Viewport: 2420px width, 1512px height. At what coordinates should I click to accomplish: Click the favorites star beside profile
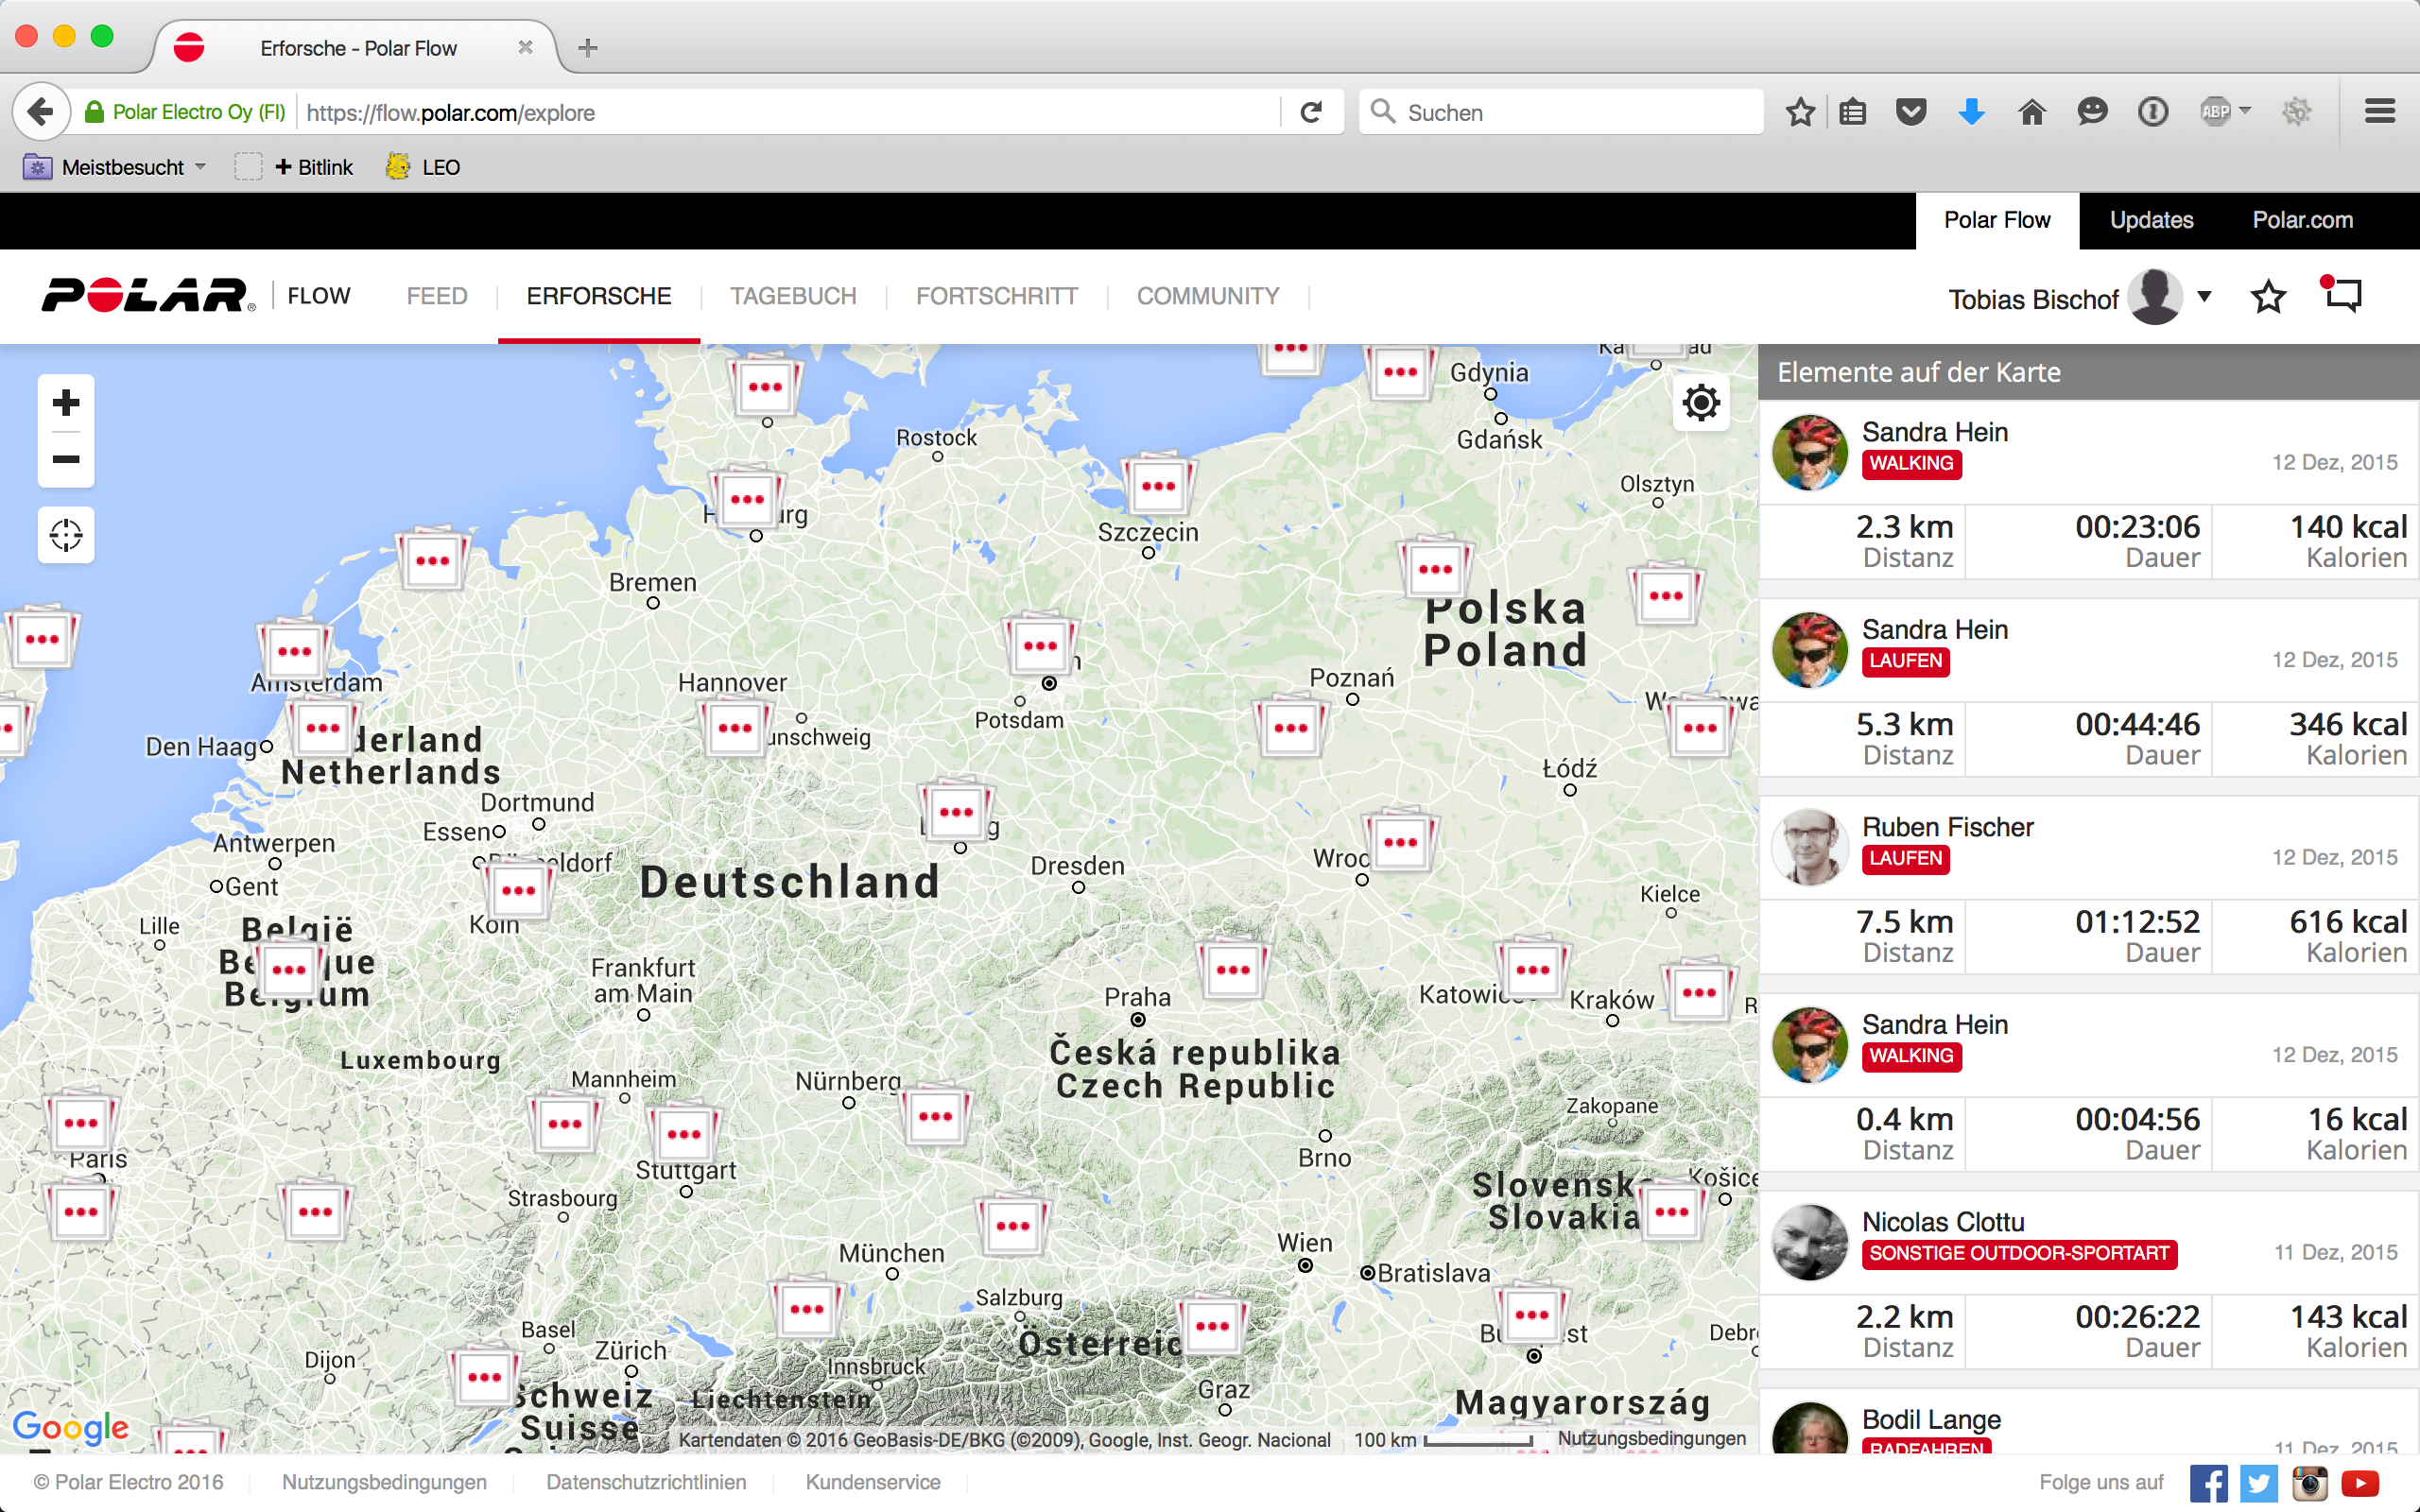(x=2267, y=297)
